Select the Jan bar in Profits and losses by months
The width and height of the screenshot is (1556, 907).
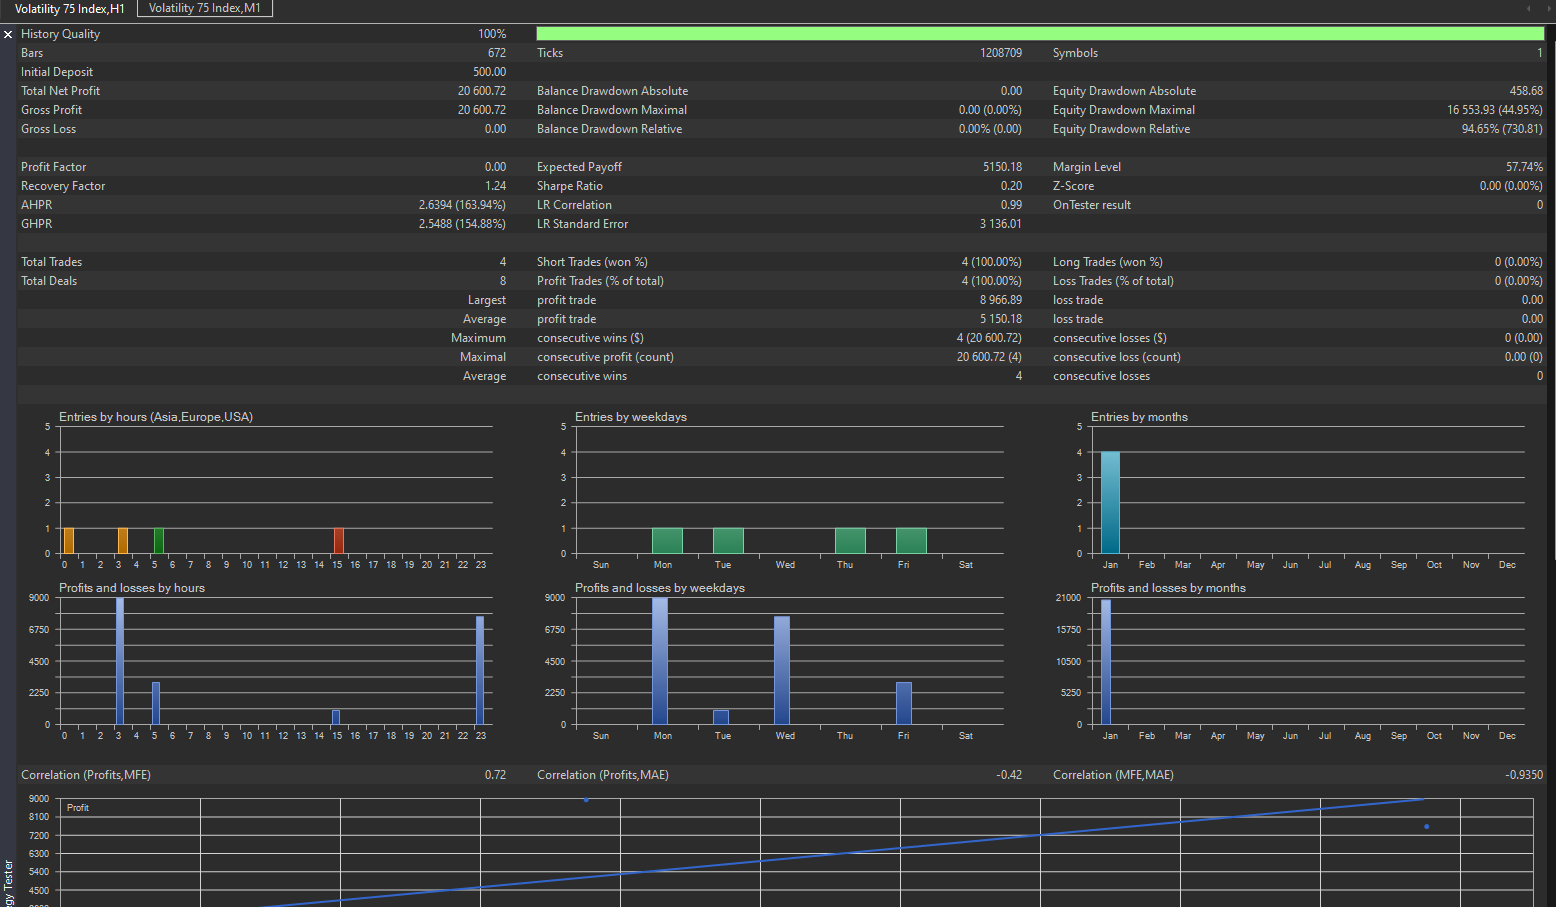1106,662
